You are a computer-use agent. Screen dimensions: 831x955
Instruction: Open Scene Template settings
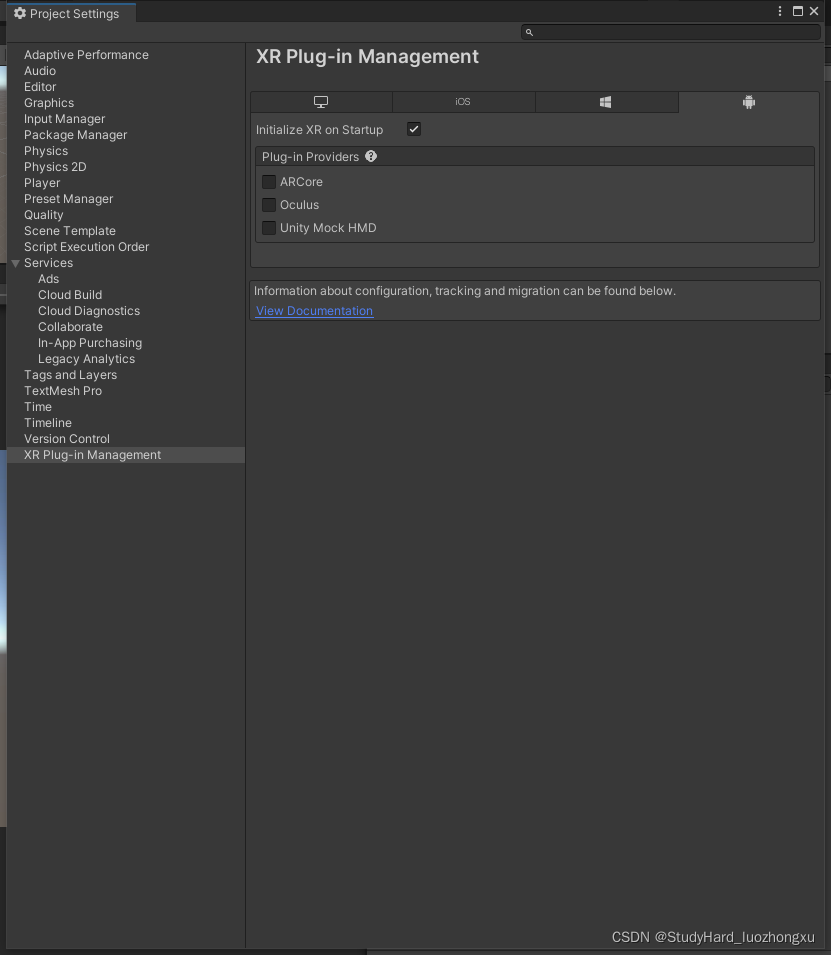click(69, 231)
